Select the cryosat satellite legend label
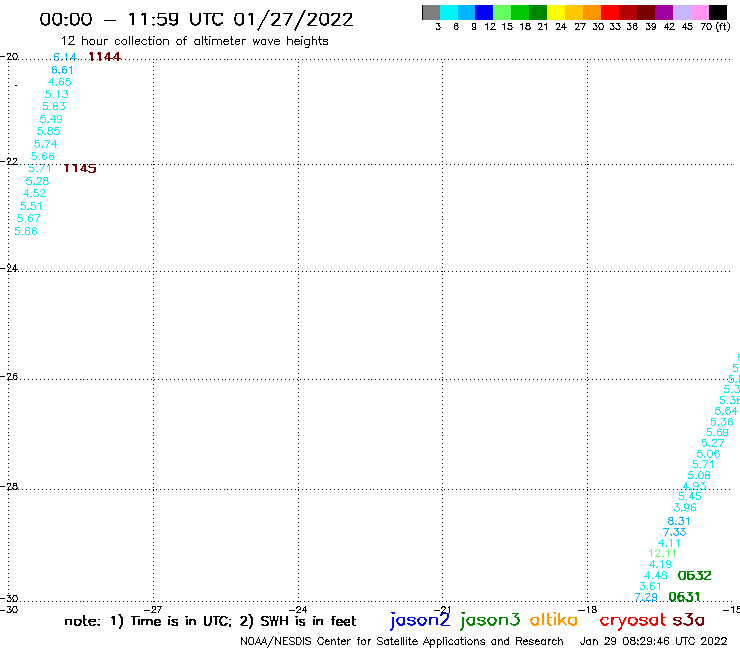 click(632, 620)
